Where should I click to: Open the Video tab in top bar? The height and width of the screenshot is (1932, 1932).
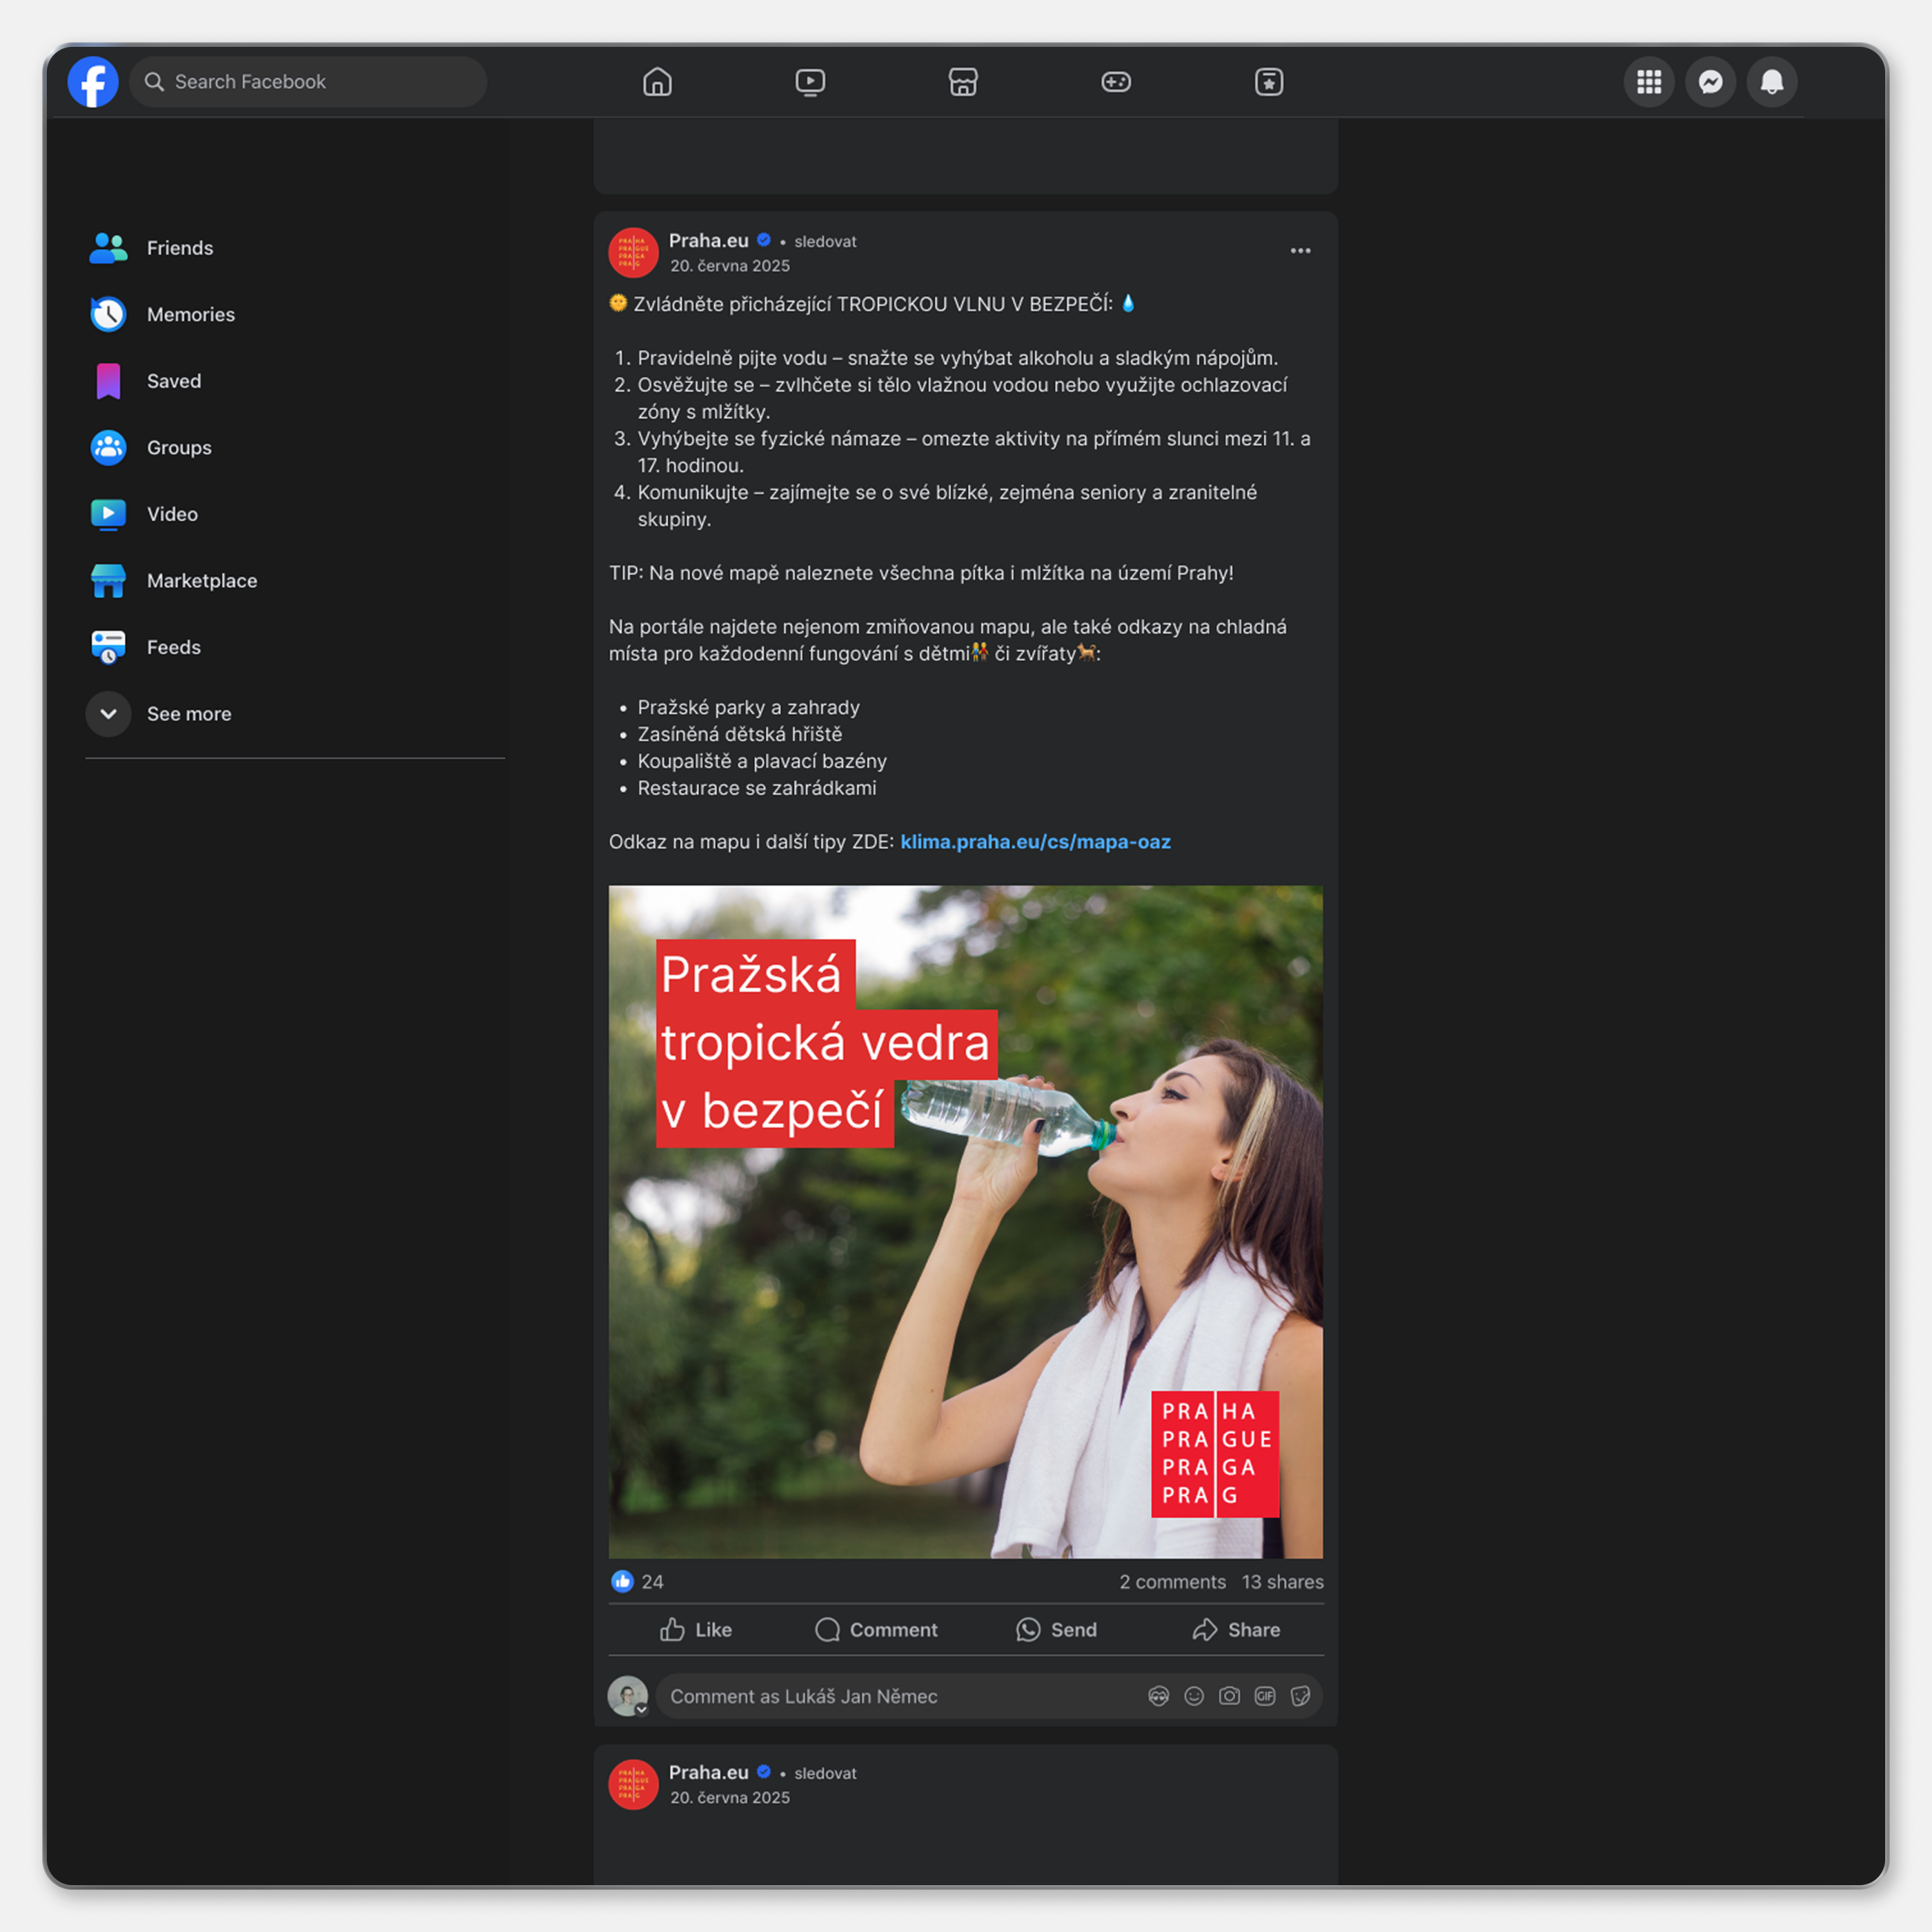pyautogui.click(x=810, y=82)
